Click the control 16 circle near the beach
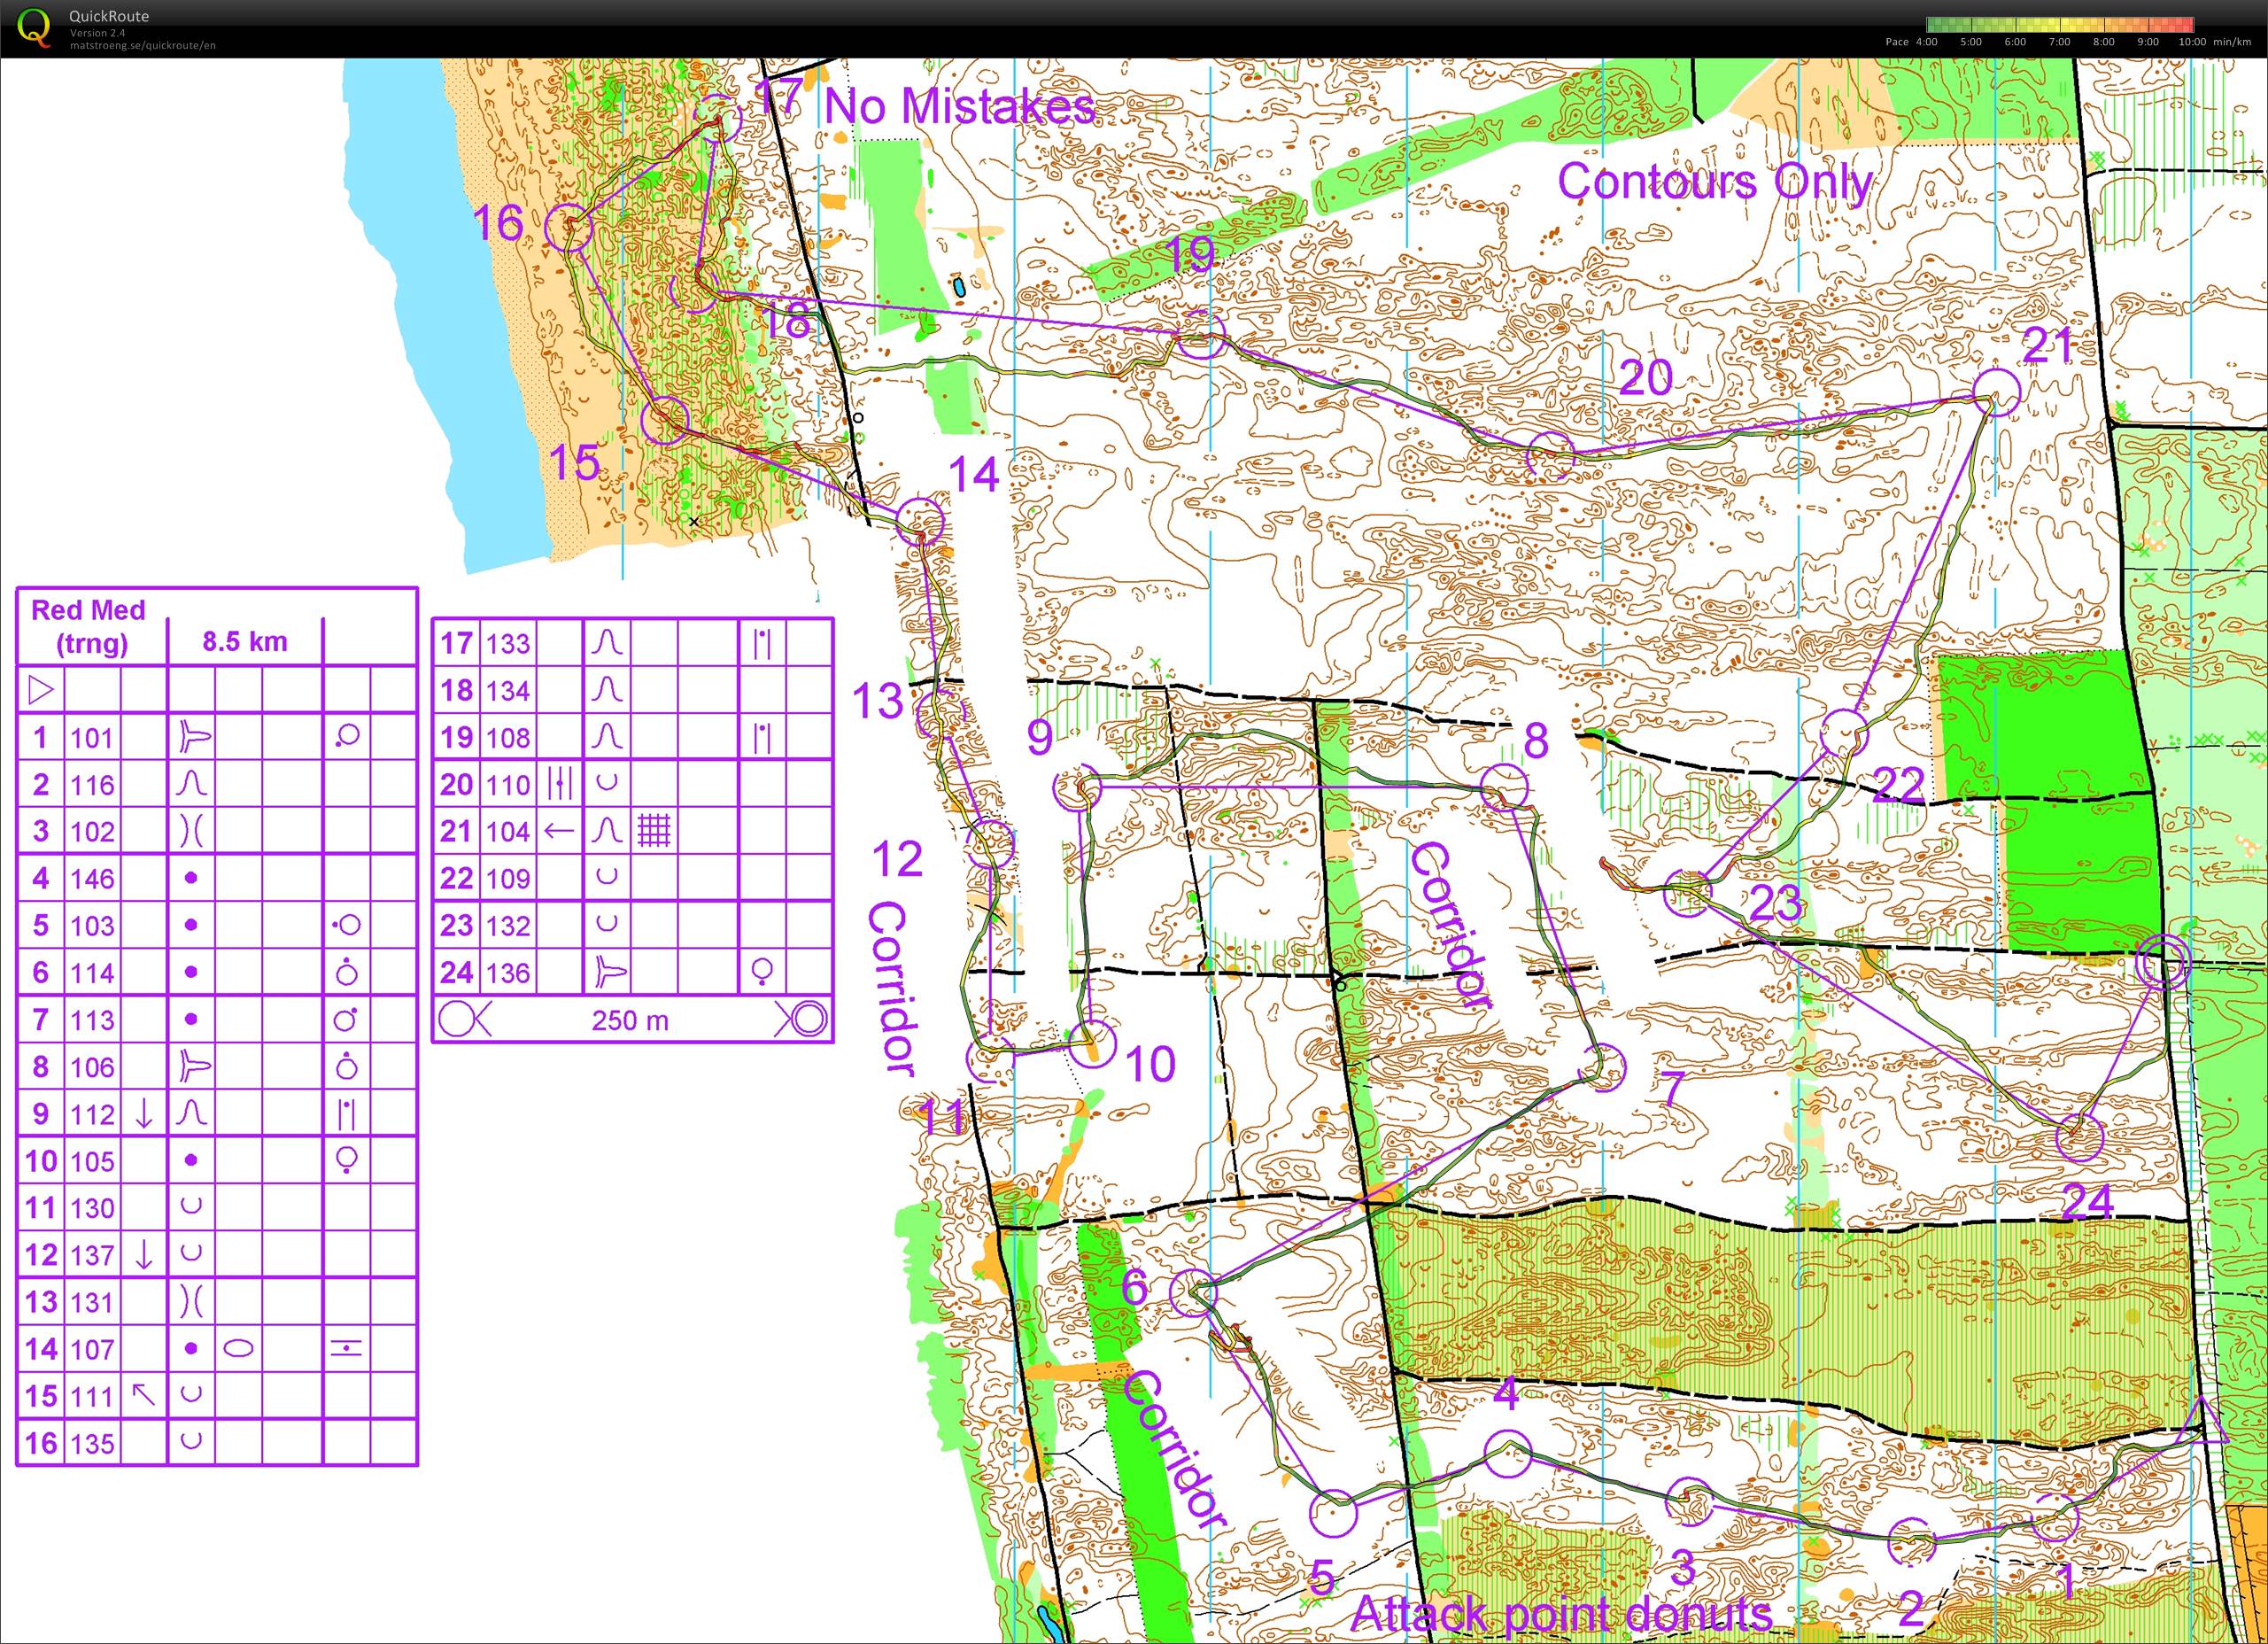 click(x=569, y=228)
